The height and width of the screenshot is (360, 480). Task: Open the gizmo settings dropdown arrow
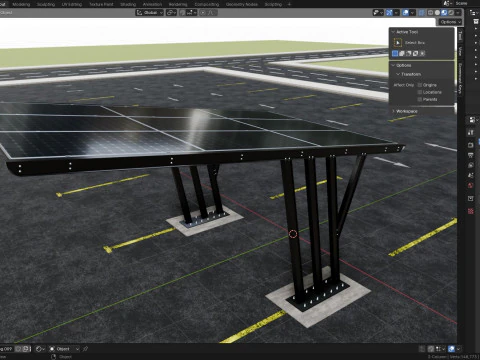coord(396,13)
